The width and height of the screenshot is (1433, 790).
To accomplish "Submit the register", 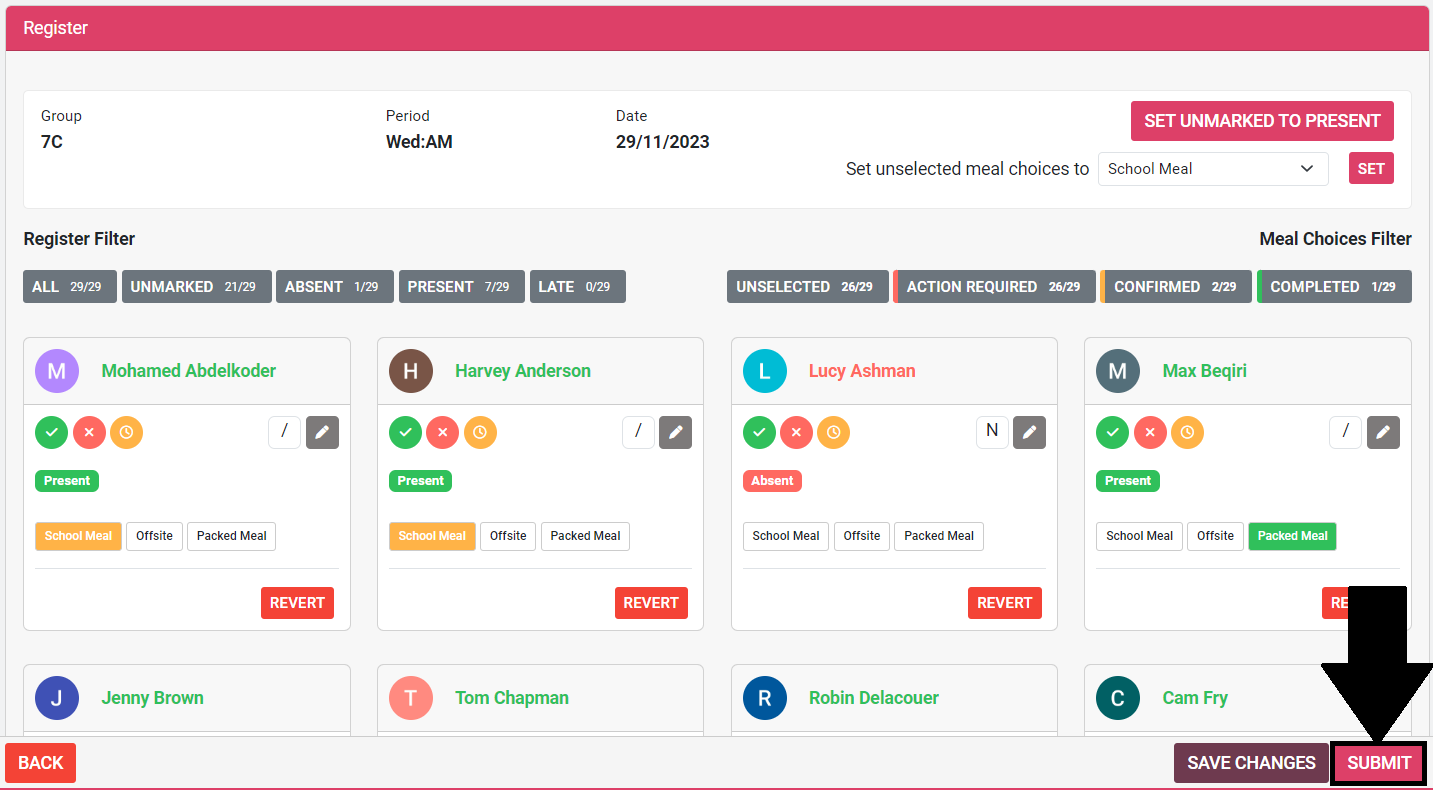I will (x=1378, y=763).
